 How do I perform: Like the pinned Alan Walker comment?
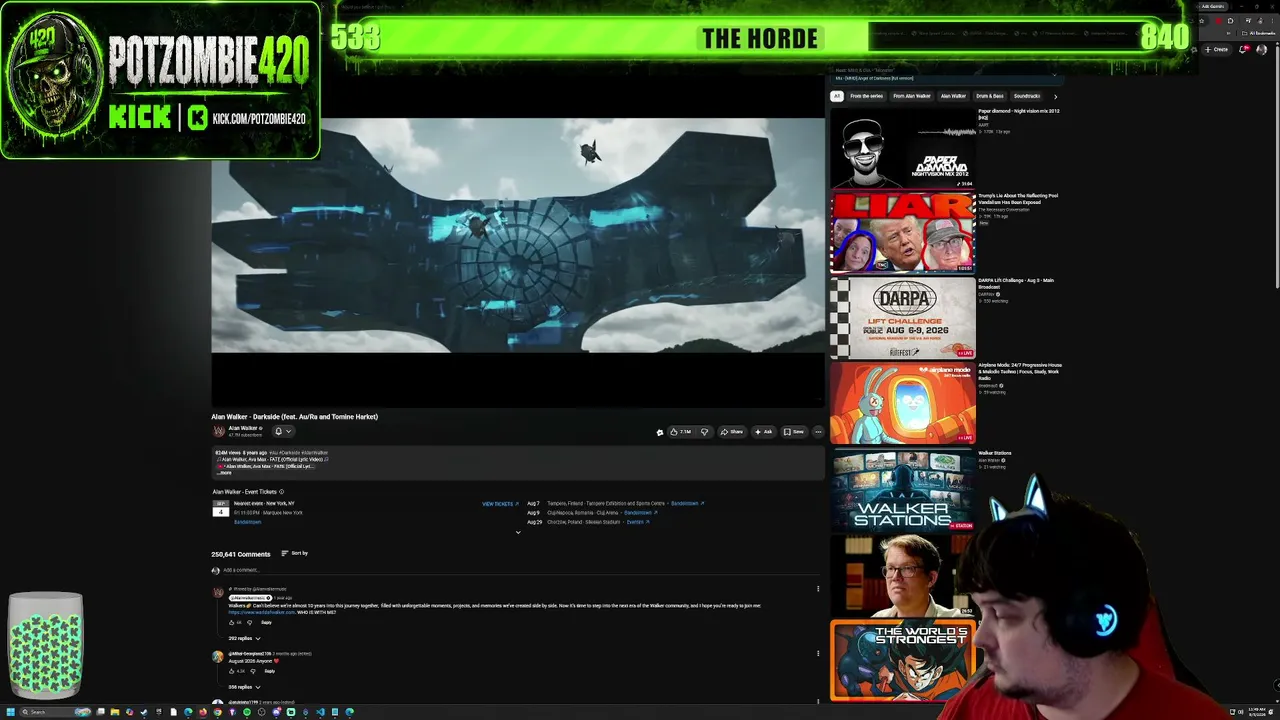(x=232, y=622)
